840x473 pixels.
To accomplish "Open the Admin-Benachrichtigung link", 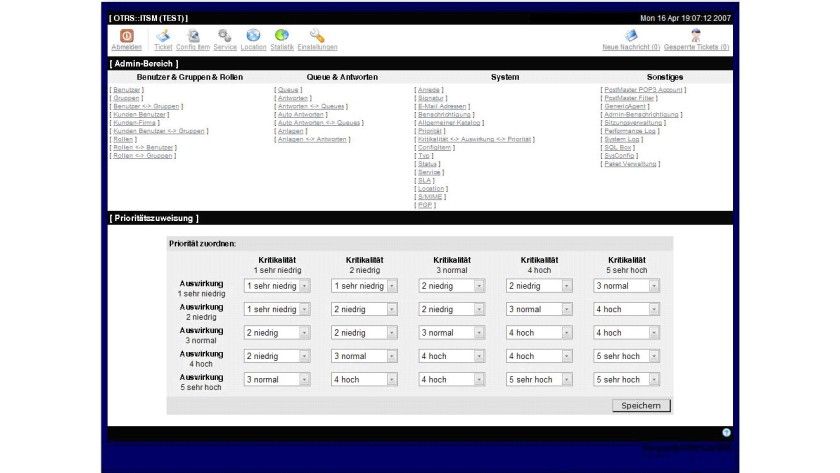I will click(641, 115).
